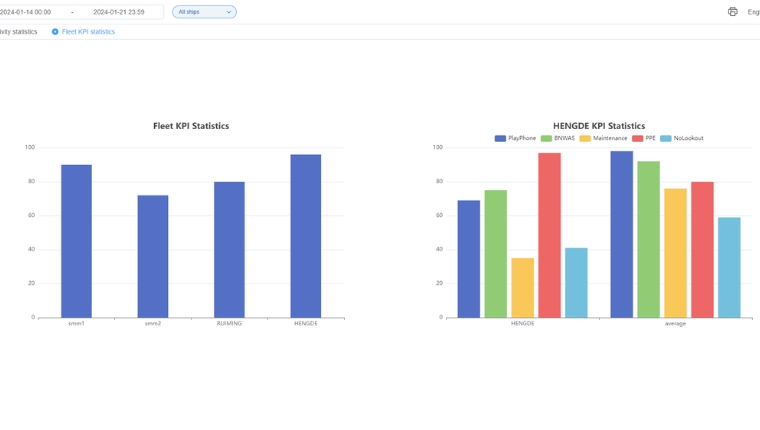Switch to the Activity statistics tab
The height and width of the screenshot is (430, 760).
click(x=18, y=32)
